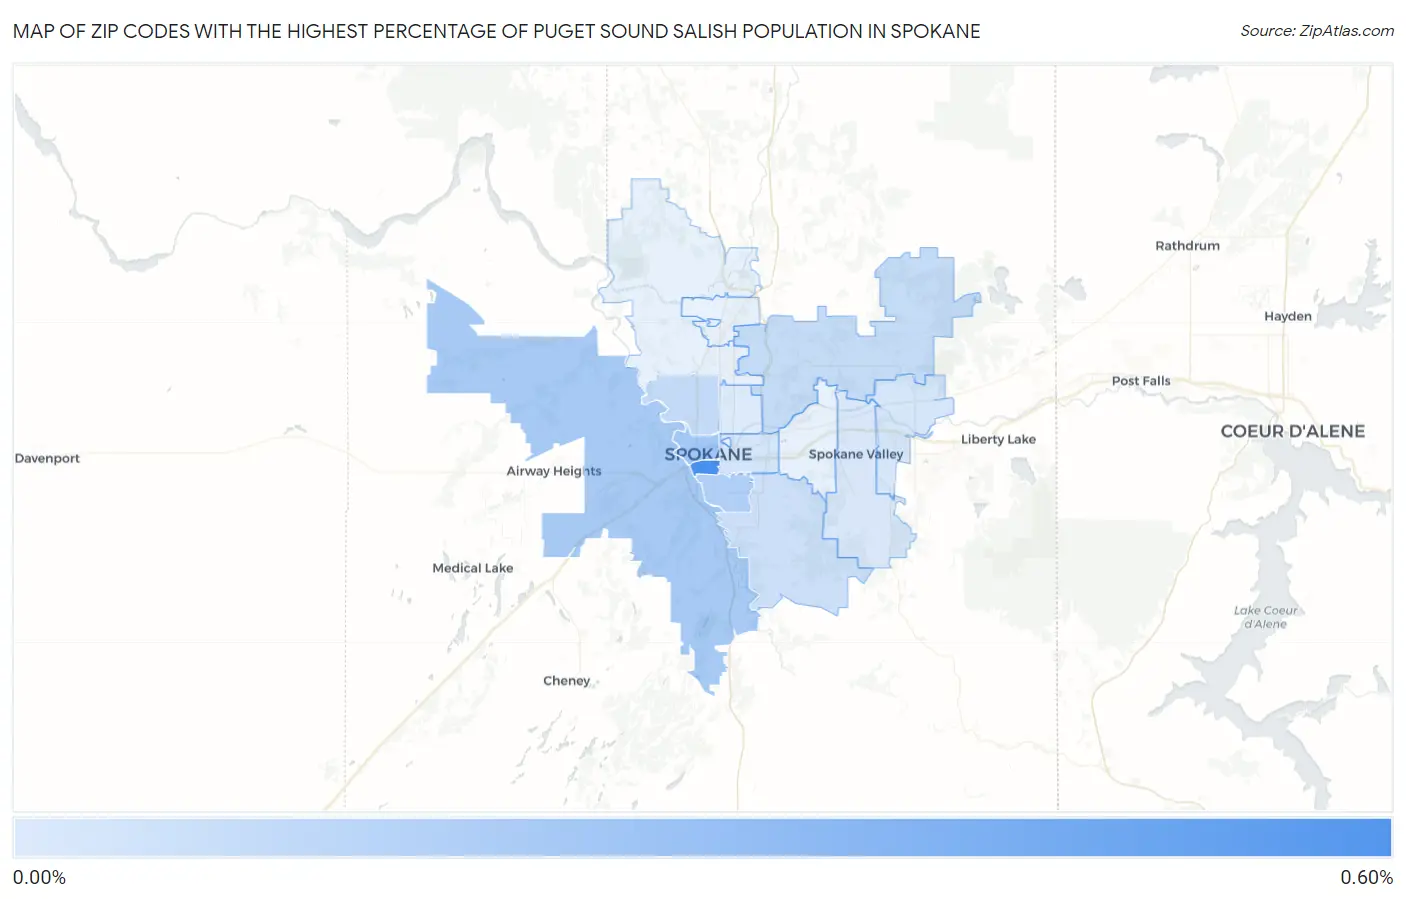Click the Hayden town label
The width and height of the screenshot is (1406, 899).
click(1287, 316)
